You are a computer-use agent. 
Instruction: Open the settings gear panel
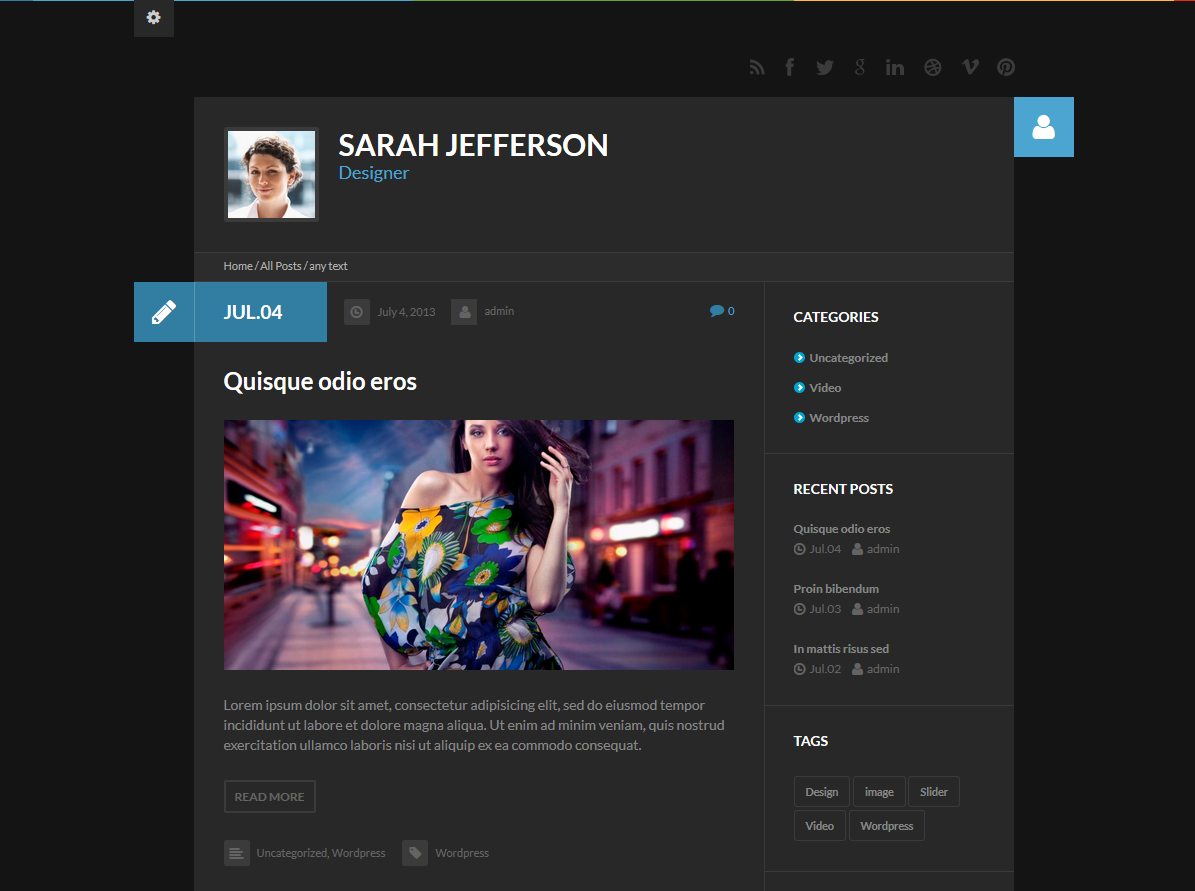pyautogui.click(x=153, y=18)
